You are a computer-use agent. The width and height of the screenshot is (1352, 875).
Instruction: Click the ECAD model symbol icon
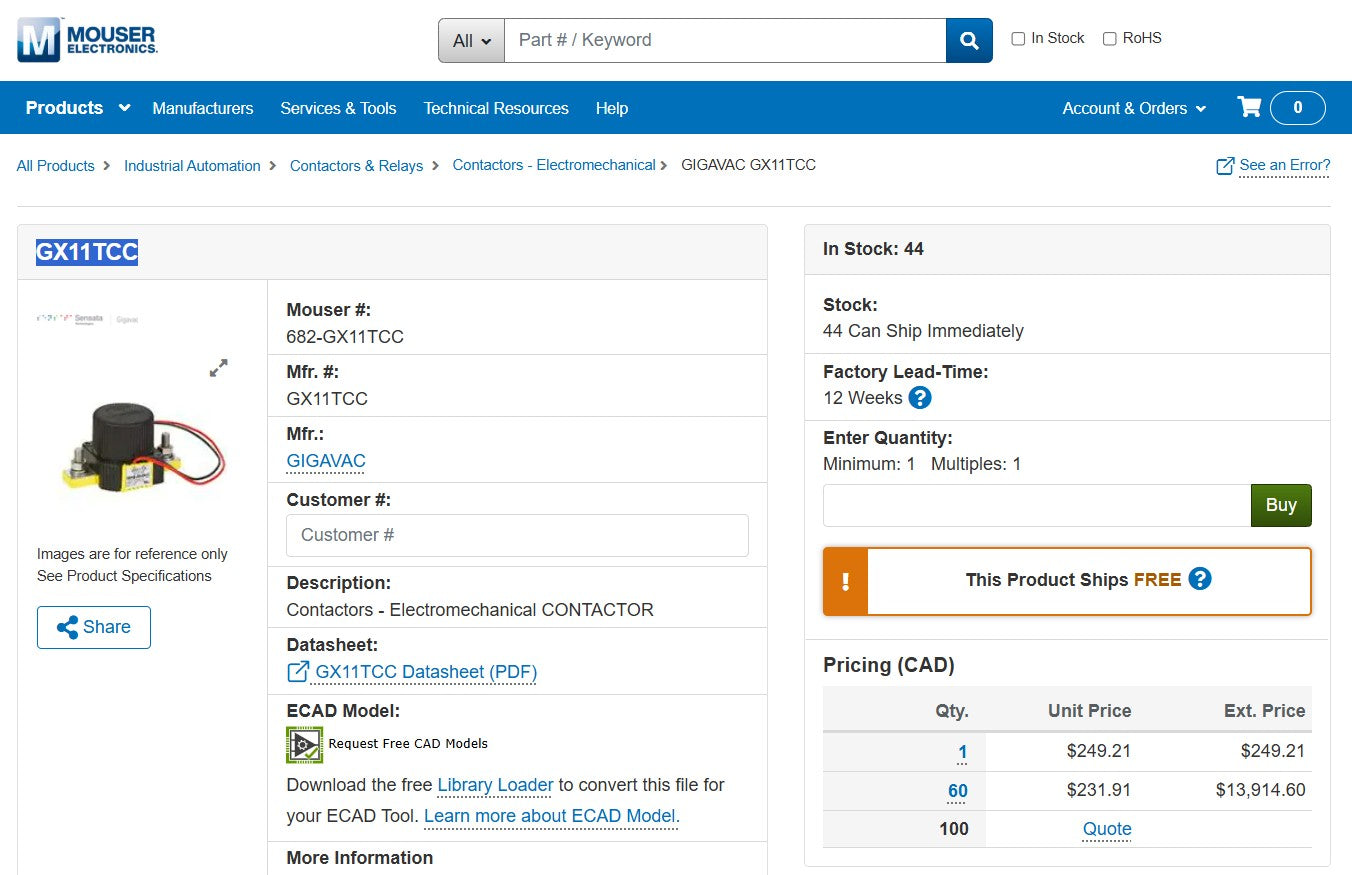click(x=305, y=744)
